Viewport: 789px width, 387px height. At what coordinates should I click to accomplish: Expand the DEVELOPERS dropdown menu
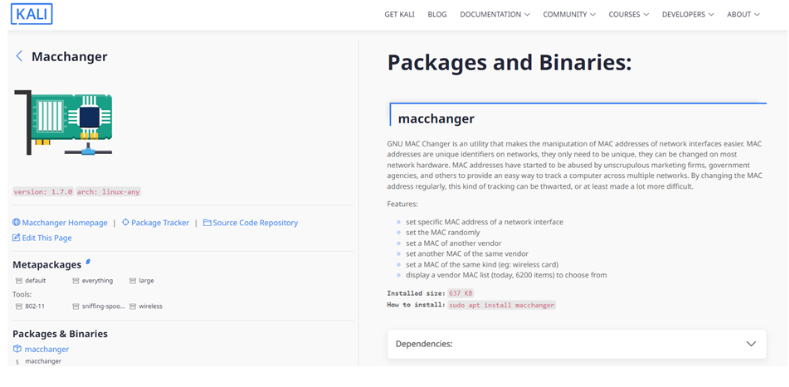688,14
